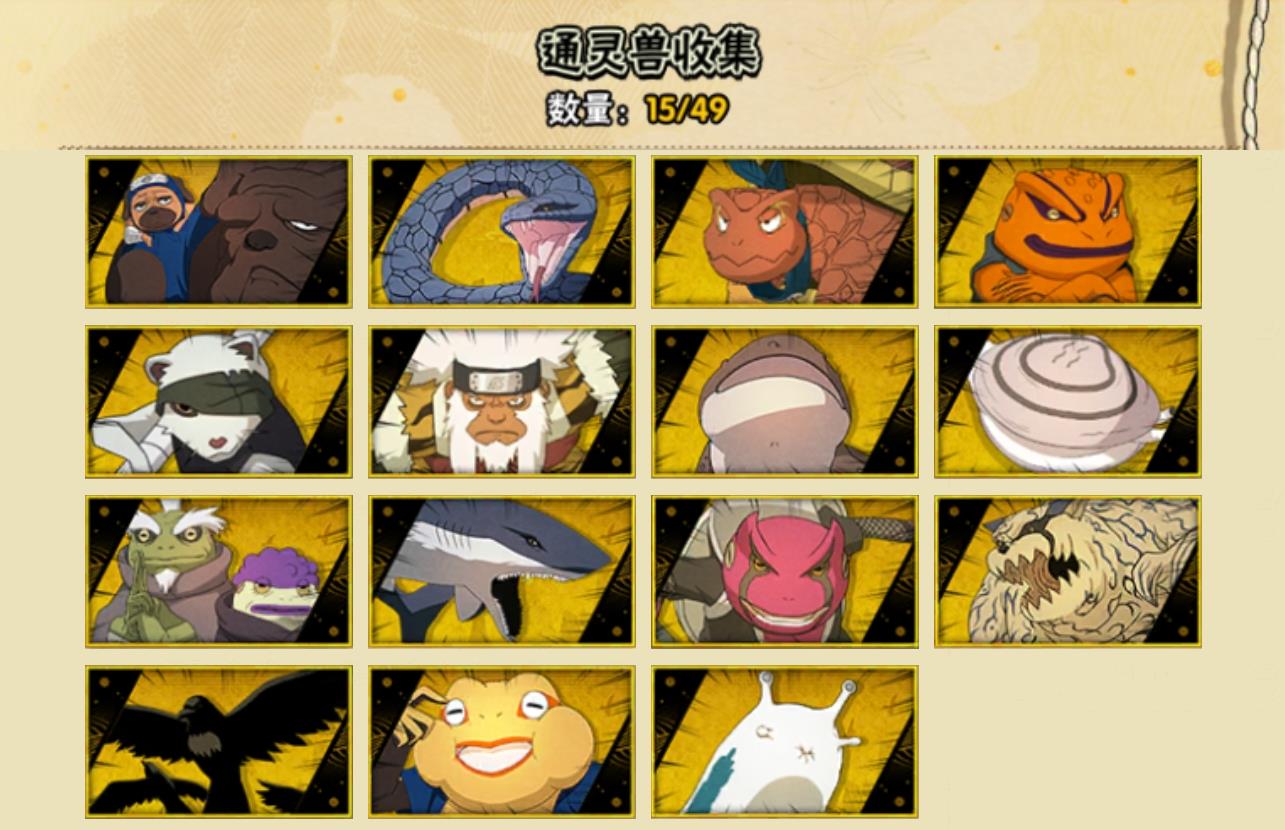Select the beige fanged beast sketch card
This screenshot has height=830, width=1285.
point(1067,571)
